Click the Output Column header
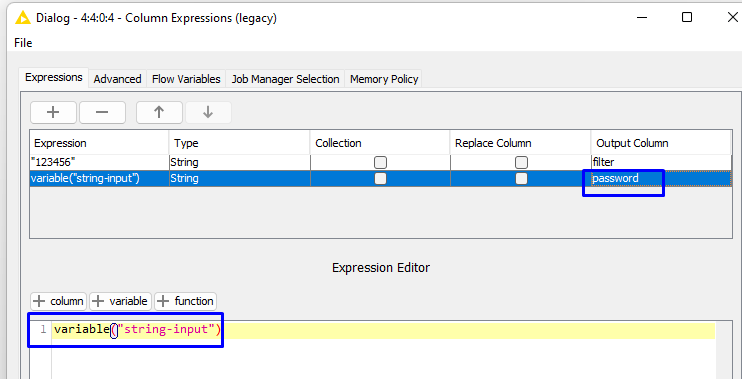 661,143
